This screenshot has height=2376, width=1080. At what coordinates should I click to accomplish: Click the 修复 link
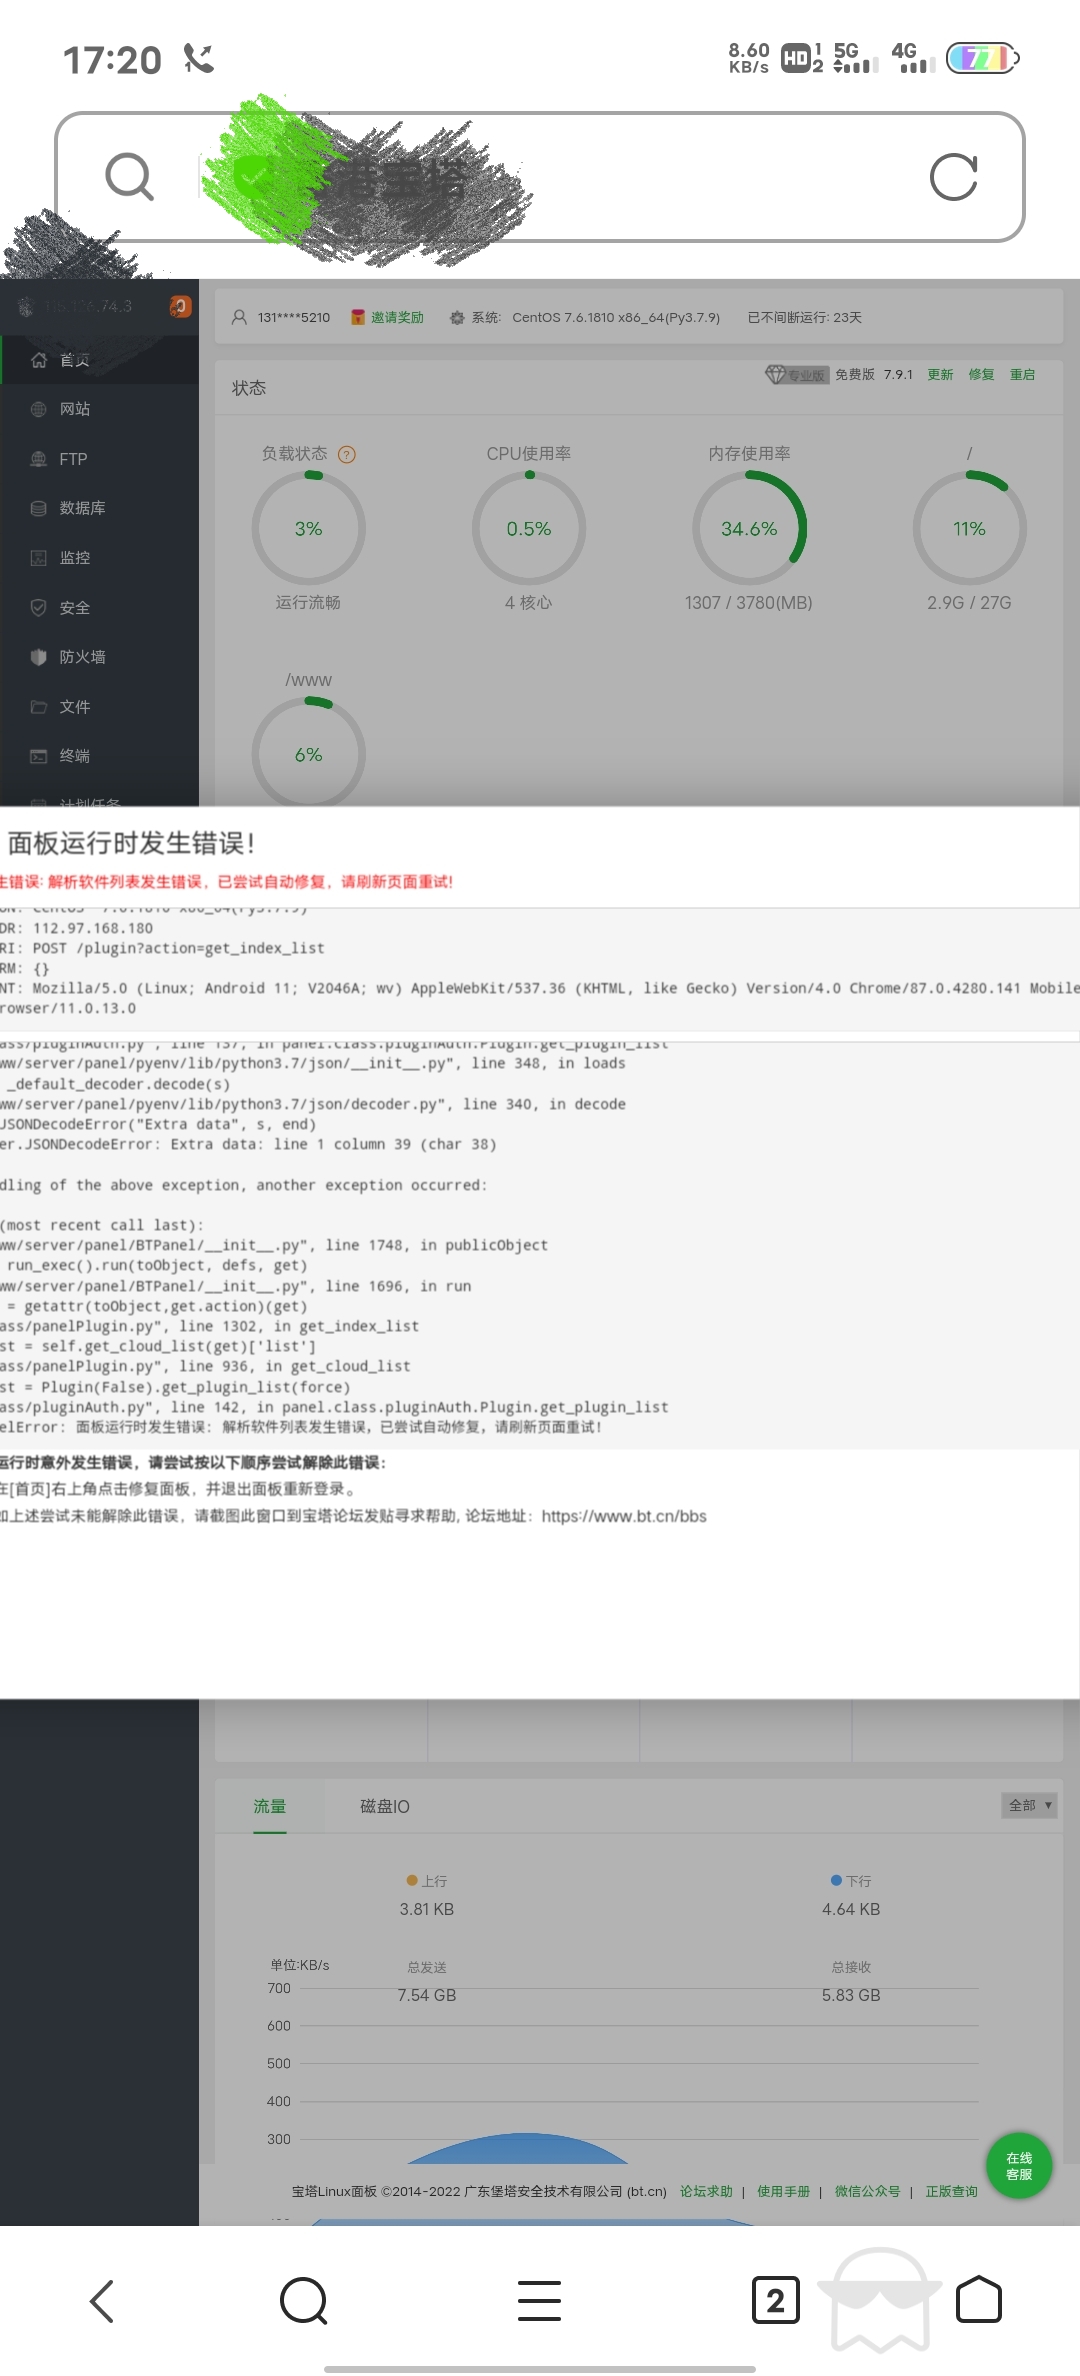click(981, 374)
